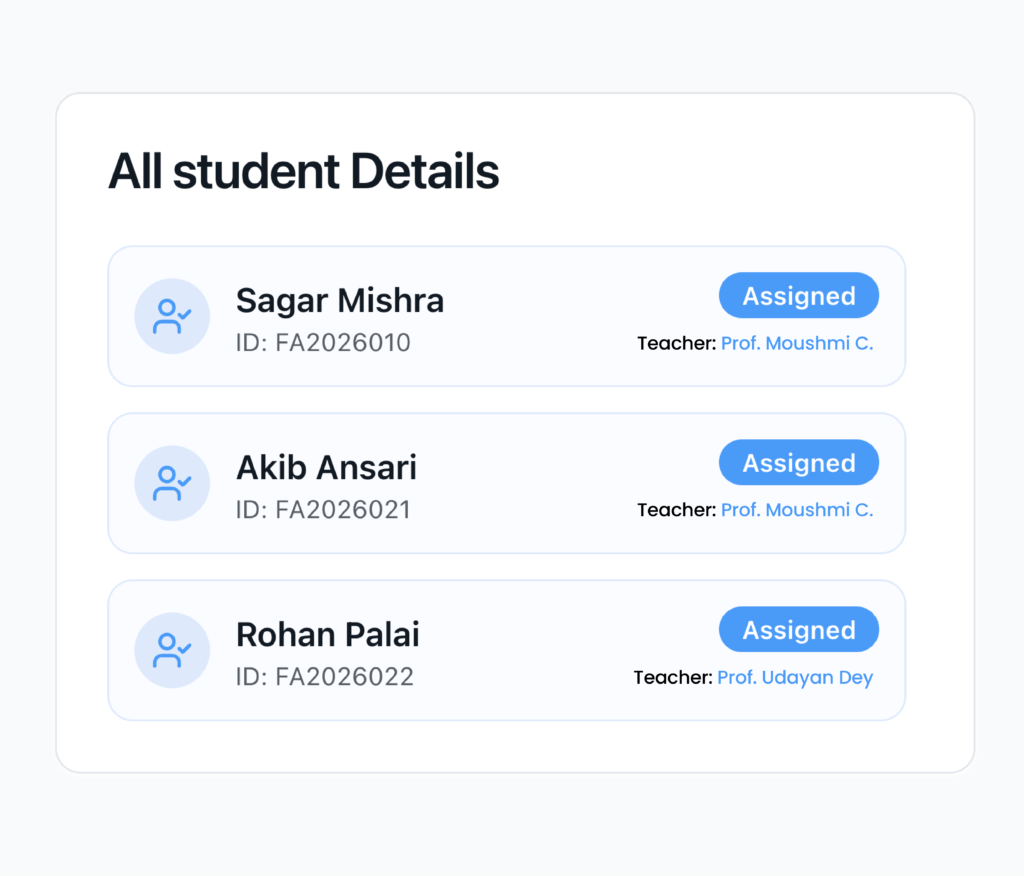The height and width of the screenshot is (876, 1024).
Task: Click the user icon beside Sagar Mishra
Action: (172, 316)
